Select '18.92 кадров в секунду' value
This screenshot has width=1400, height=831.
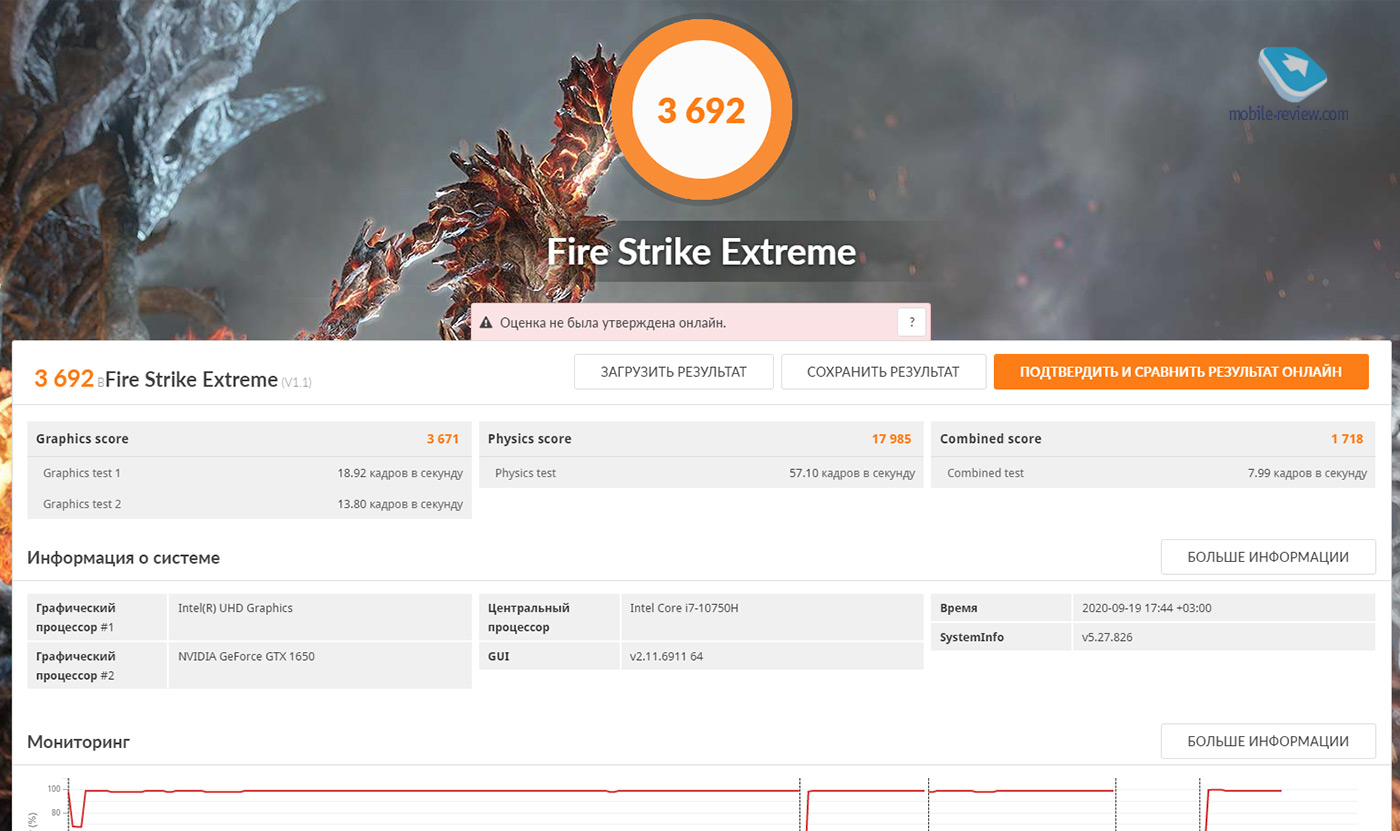[x=400, y=473]
